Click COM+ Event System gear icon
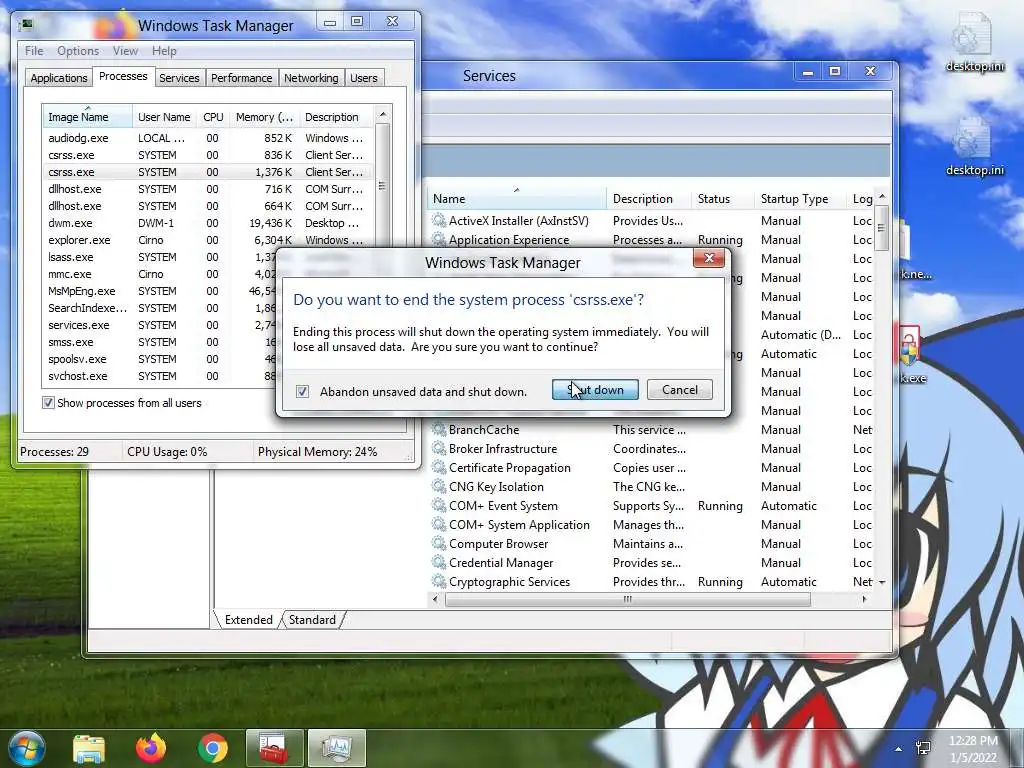This screenshot has height=768, width=1024. (x=439, y=505)
